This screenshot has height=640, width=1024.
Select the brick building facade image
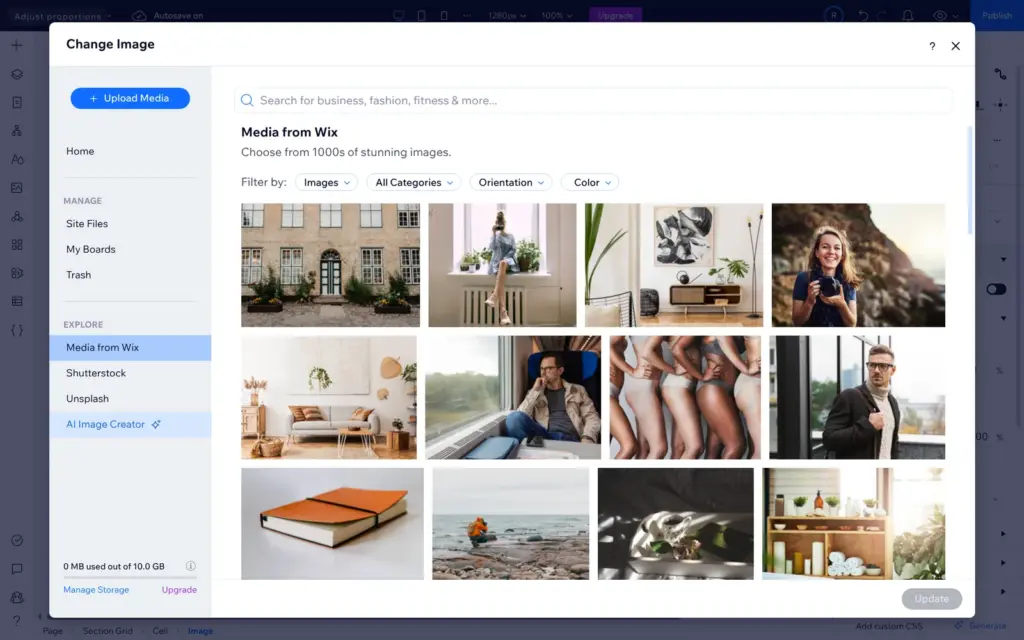point(330,265)
